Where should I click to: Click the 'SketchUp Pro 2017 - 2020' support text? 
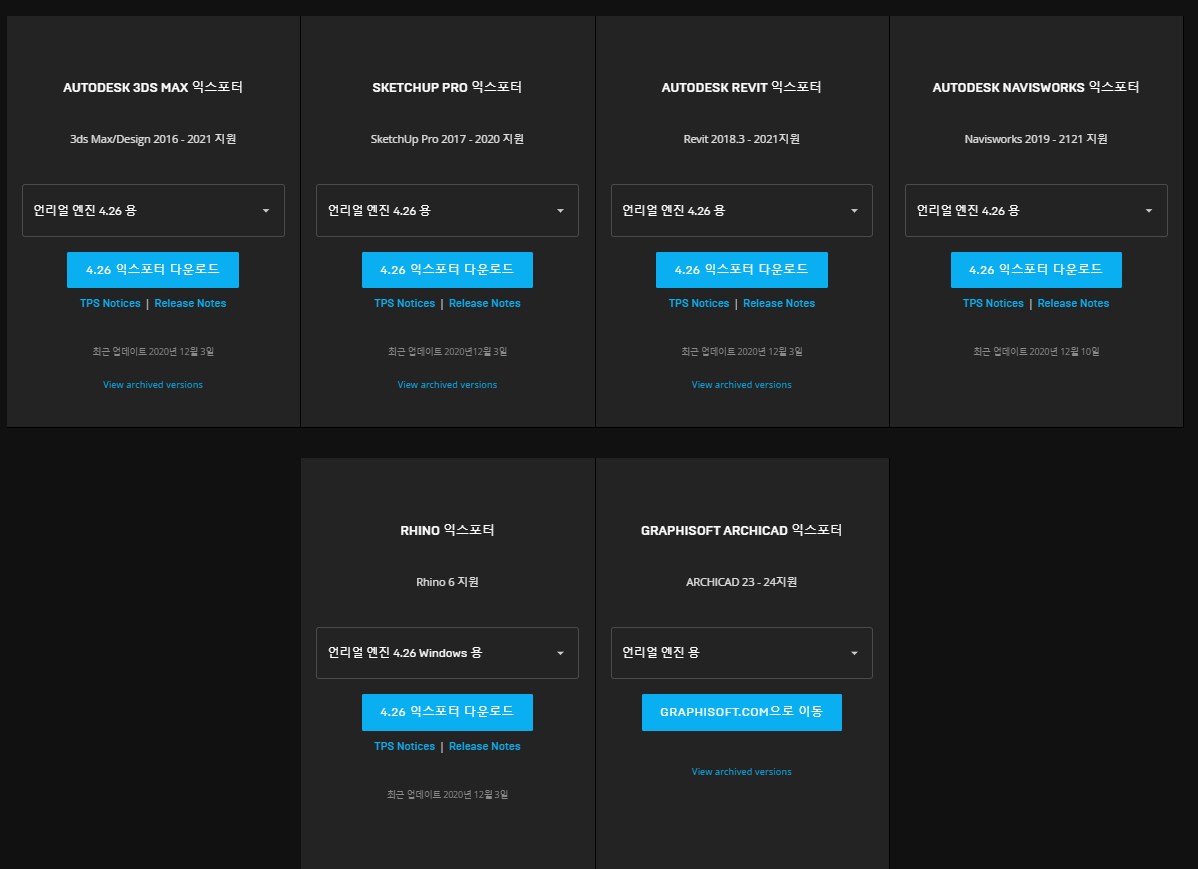447,139
